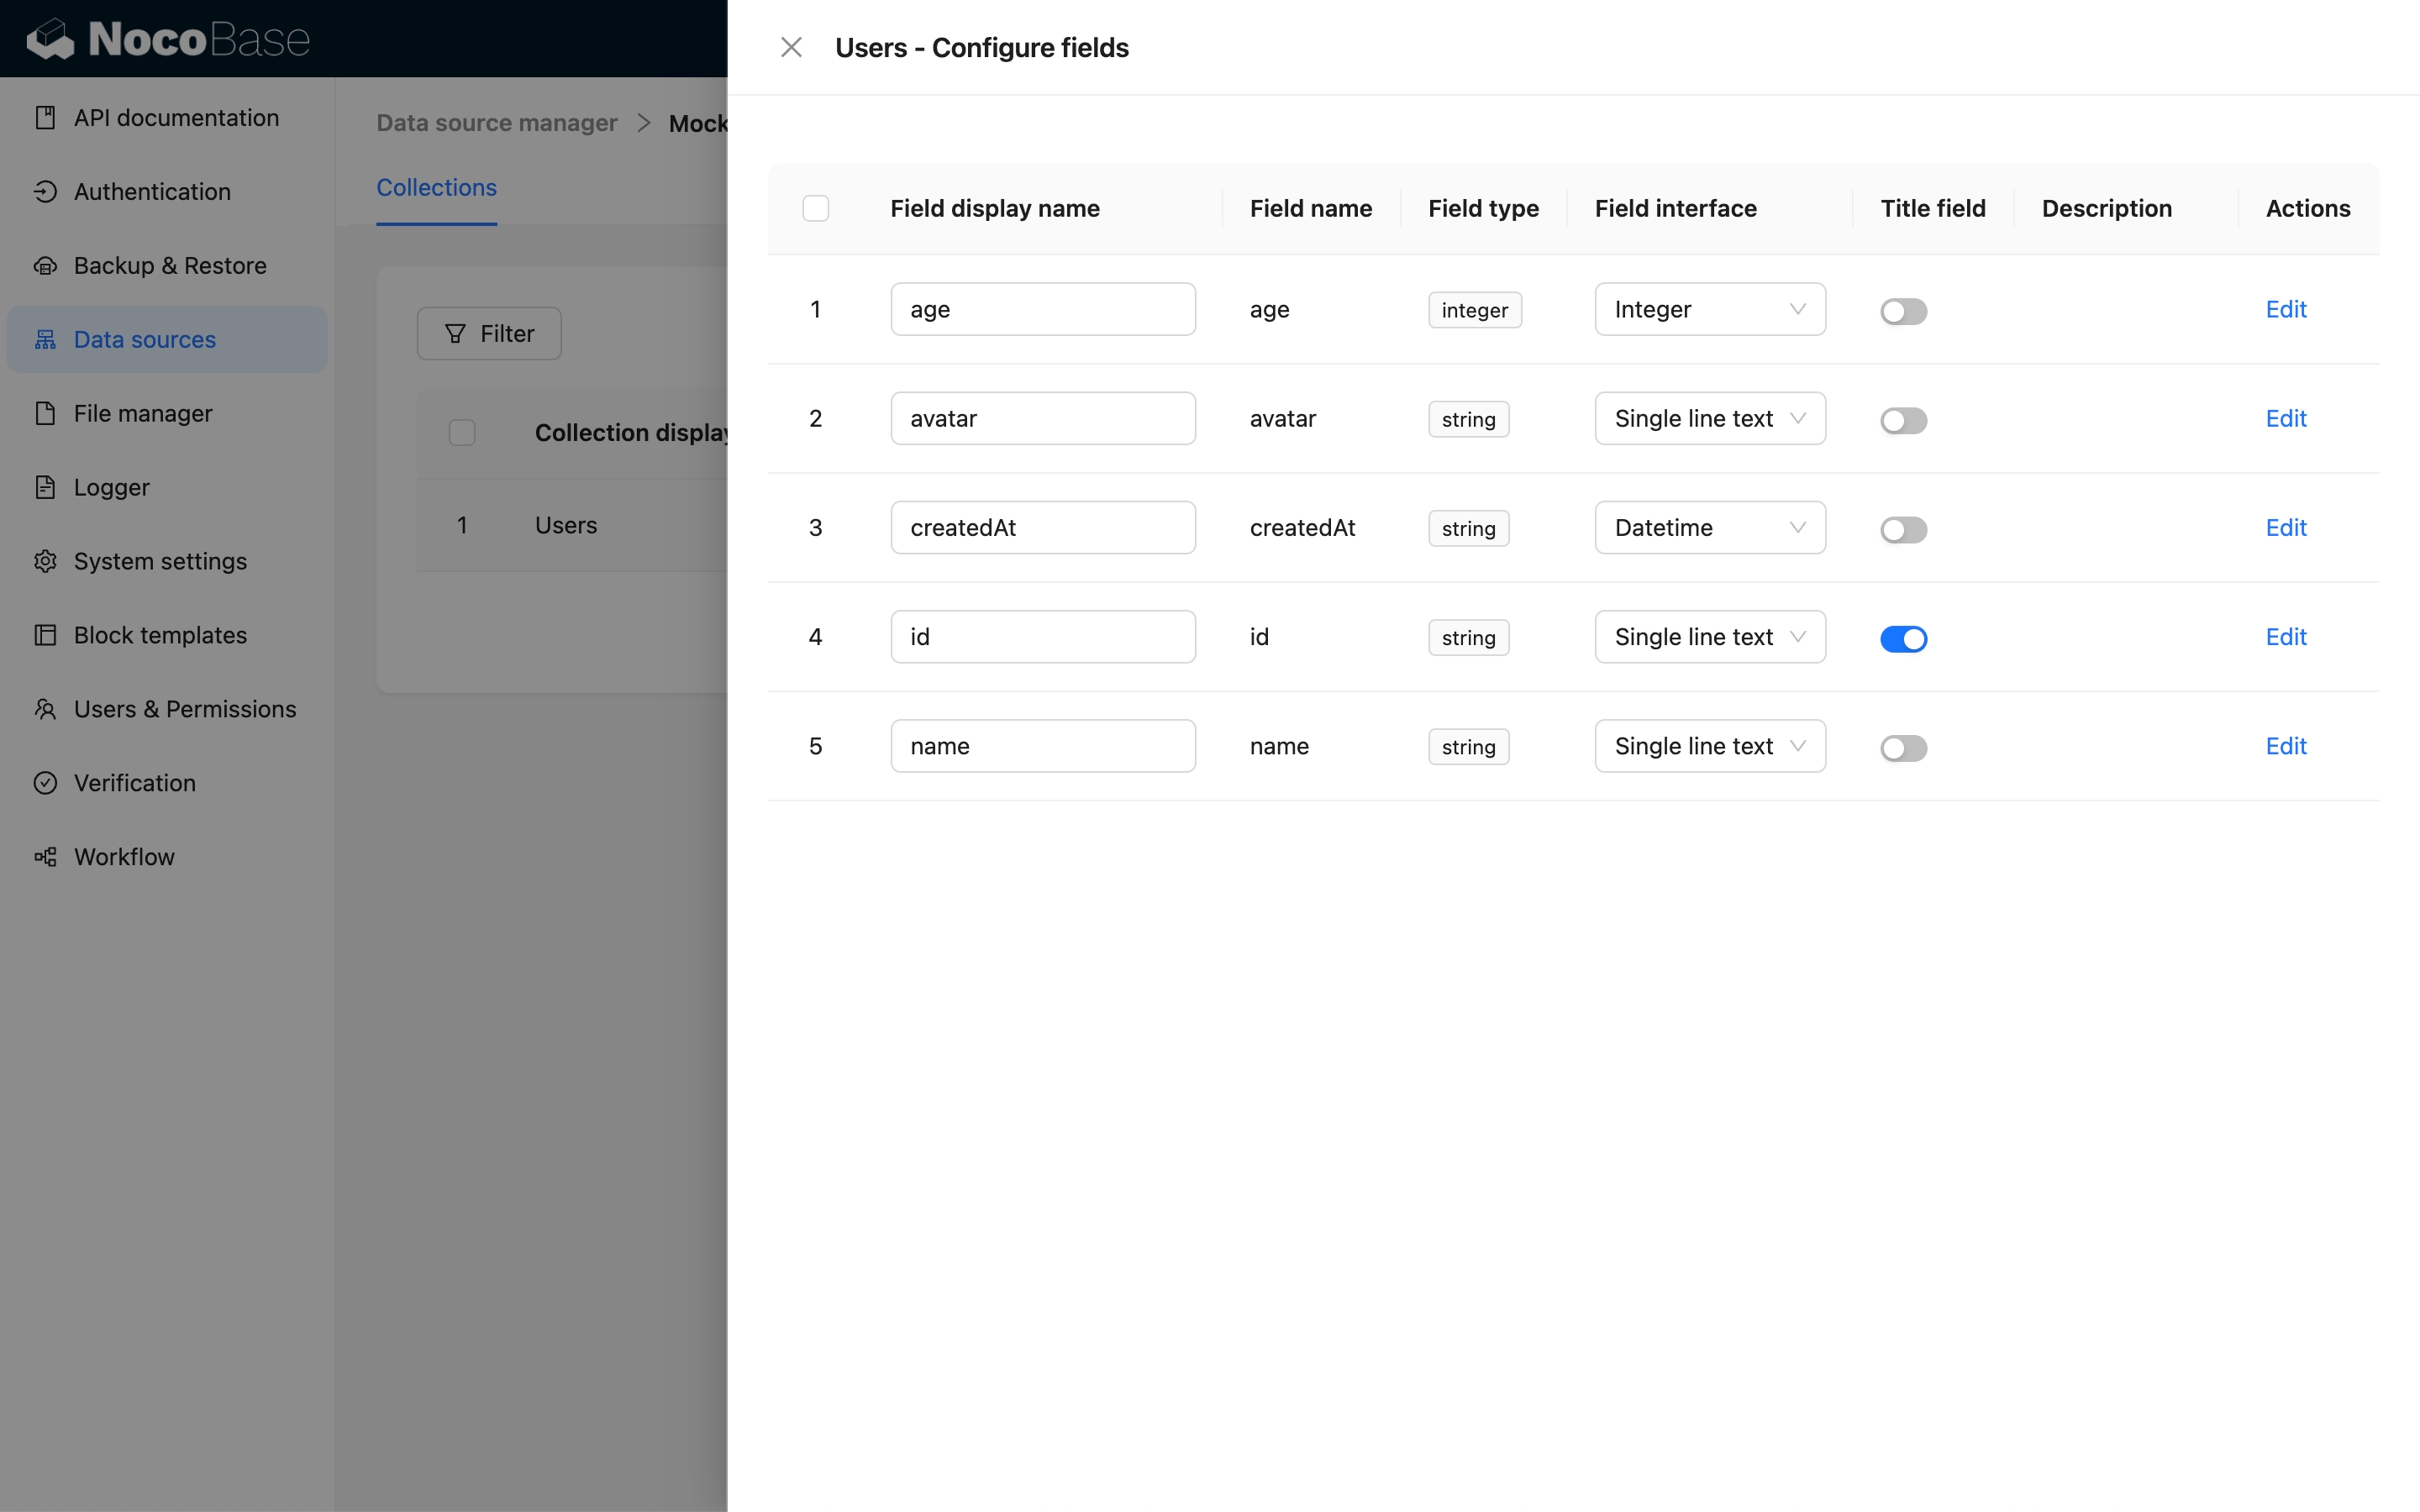The height and width of the screenshot is (1512, 2420).
Task: Click the File manager icon
Action: point(45,413)
